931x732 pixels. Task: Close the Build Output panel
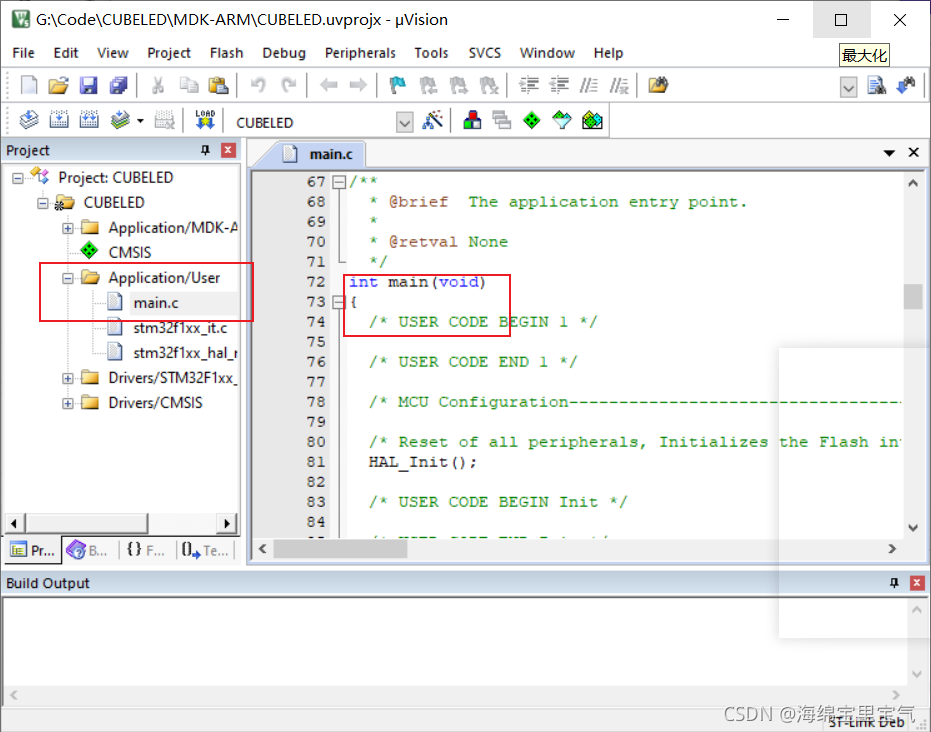917,583
